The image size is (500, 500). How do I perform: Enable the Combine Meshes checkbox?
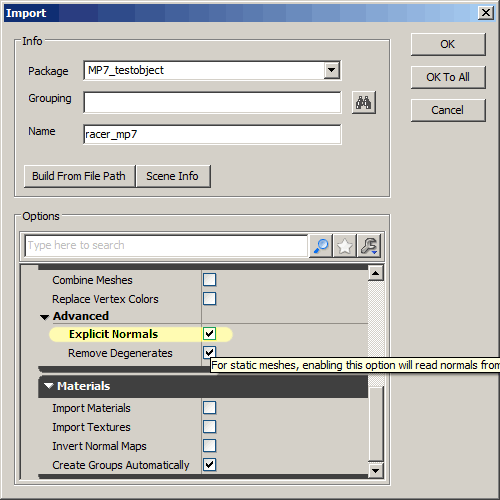coord(209,280)
